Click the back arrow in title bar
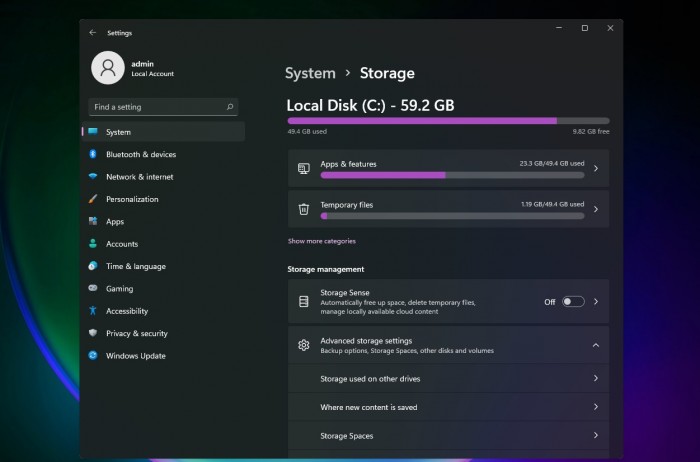This screenshot has width=700, height=462. coord(93,32)
